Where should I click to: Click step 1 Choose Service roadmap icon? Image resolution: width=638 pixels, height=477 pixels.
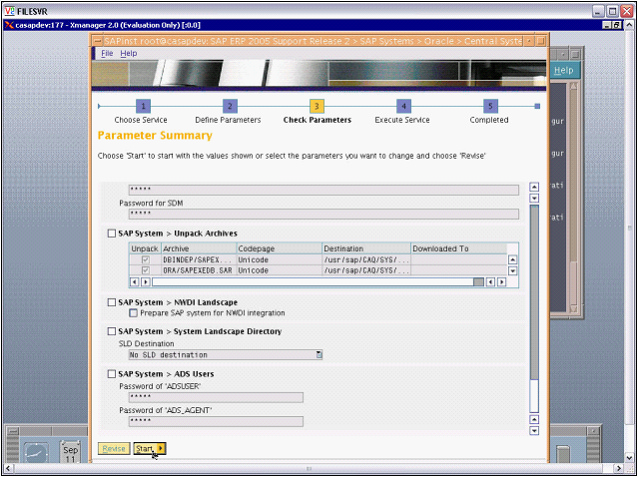click(x=143, y=105)
